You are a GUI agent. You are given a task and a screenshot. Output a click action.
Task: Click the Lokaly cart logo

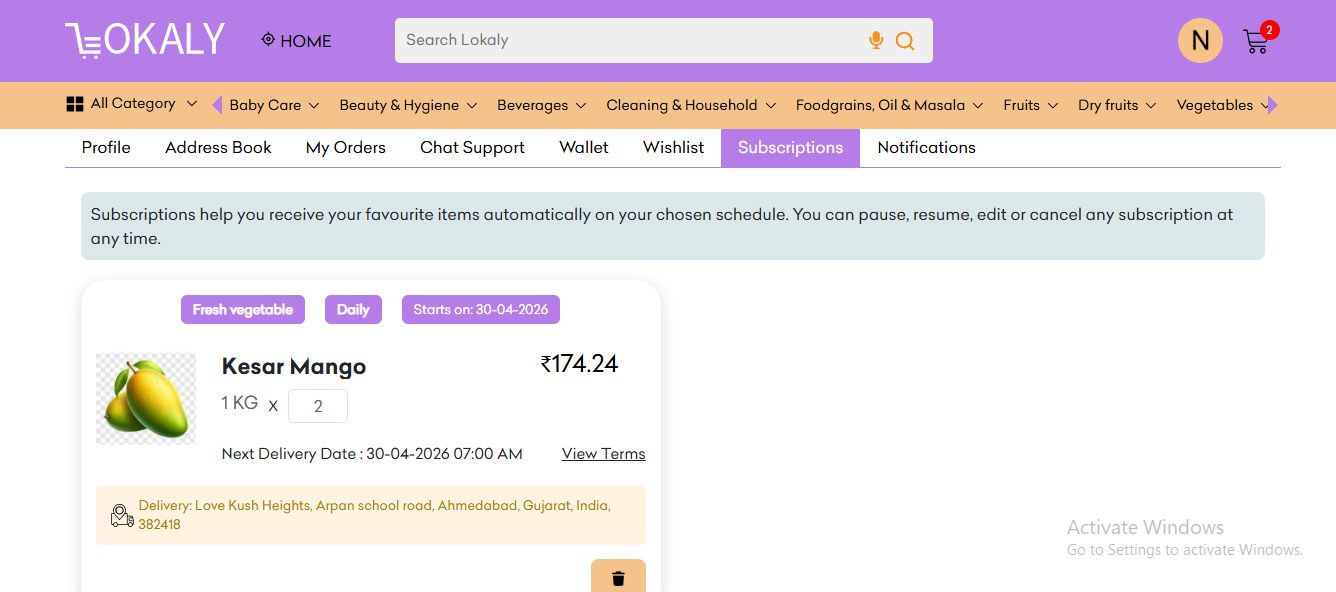145,40
